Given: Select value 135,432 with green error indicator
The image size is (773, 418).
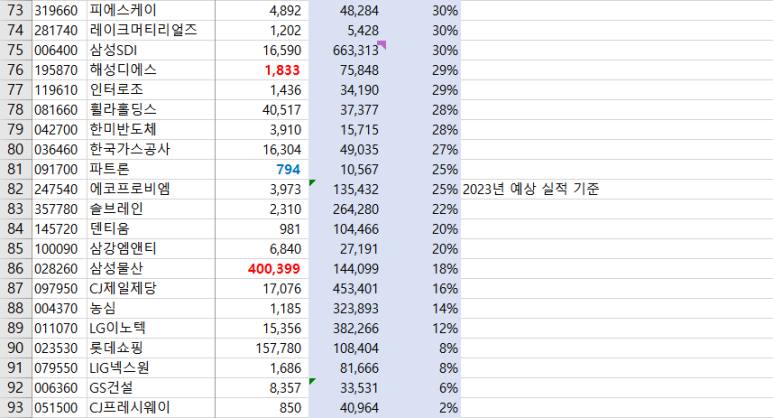Looking at the screenshot, I should click(347, 189).
